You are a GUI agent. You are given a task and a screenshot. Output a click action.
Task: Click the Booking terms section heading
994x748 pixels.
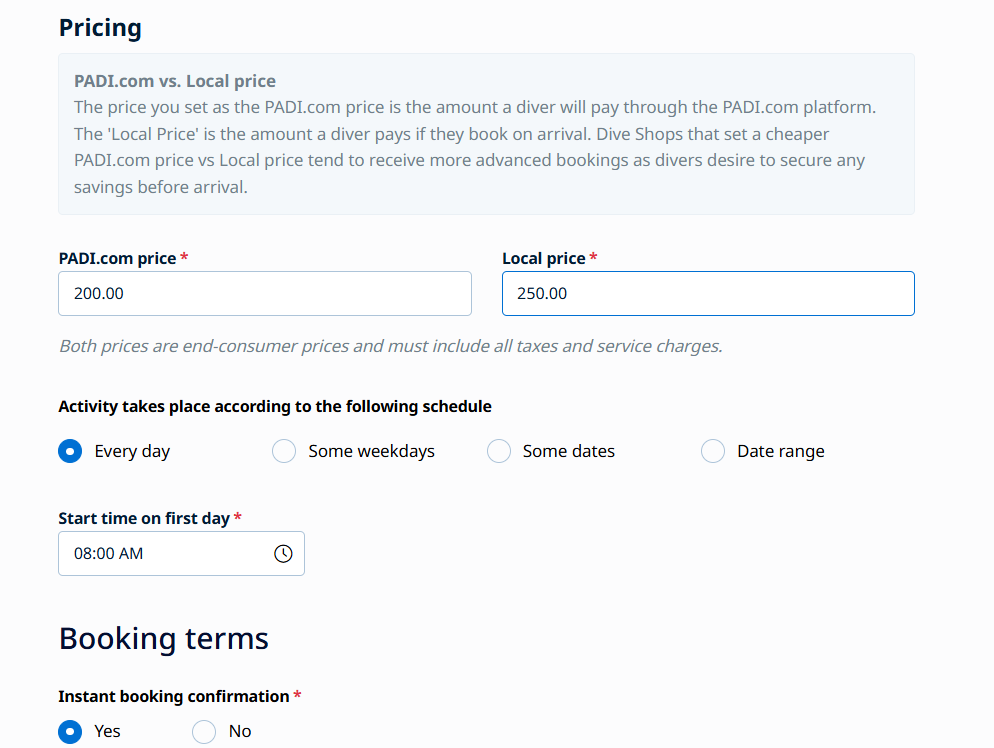(163, 639)
